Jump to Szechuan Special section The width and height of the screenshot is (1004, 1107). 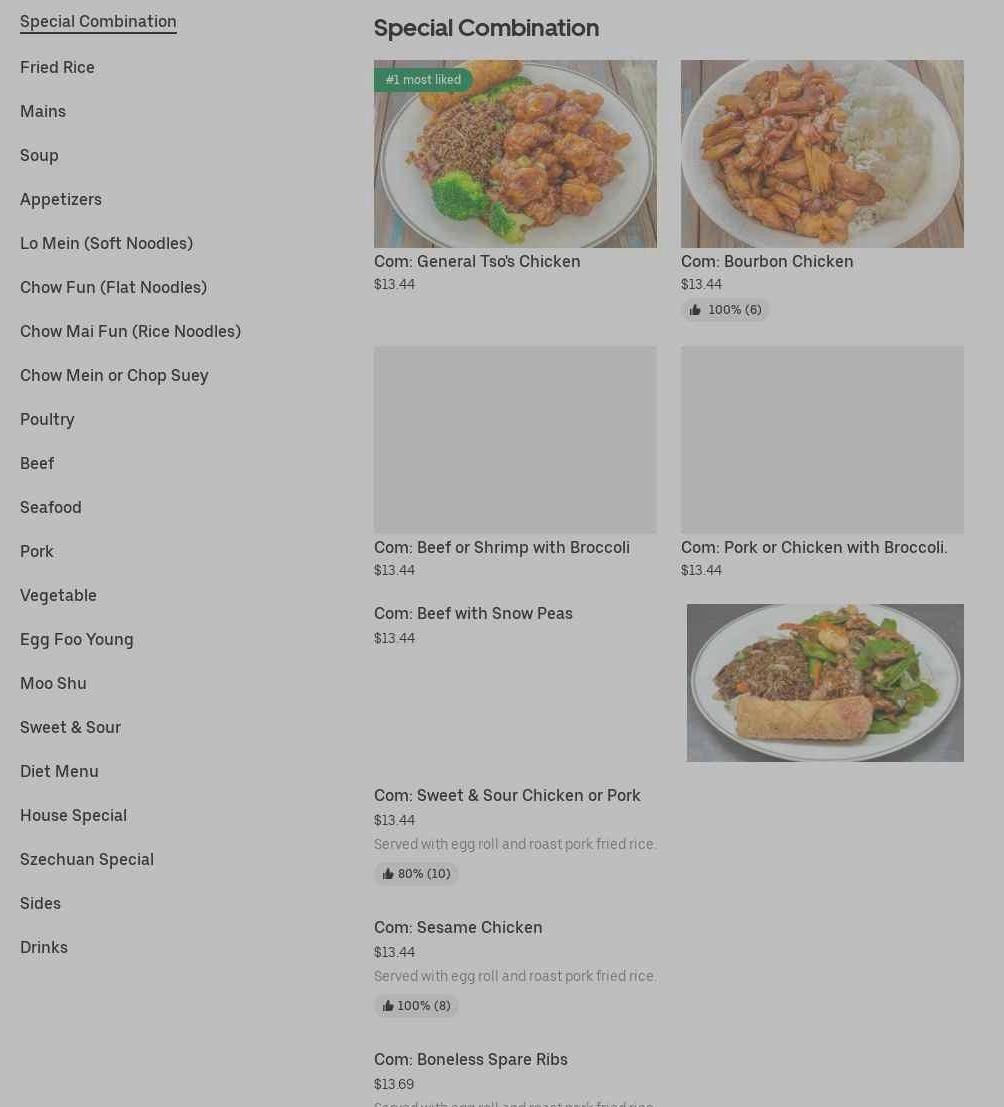(x=87, y=860)
